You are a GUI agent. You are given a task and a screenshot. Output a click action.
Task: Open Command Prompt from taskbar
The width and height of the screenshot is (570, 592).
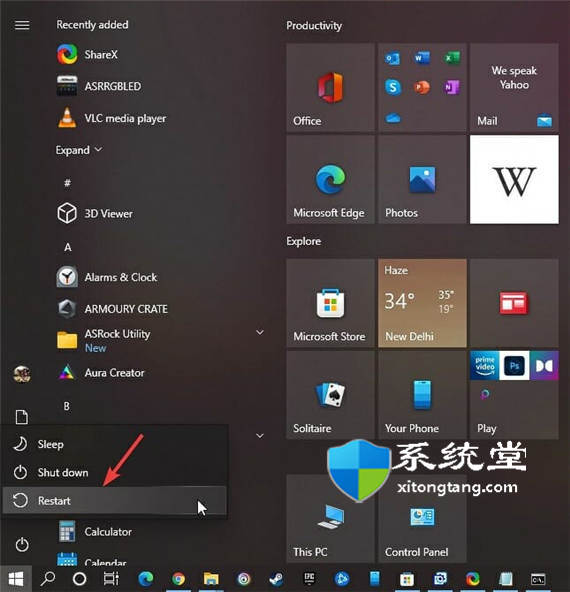click(538, 579)
